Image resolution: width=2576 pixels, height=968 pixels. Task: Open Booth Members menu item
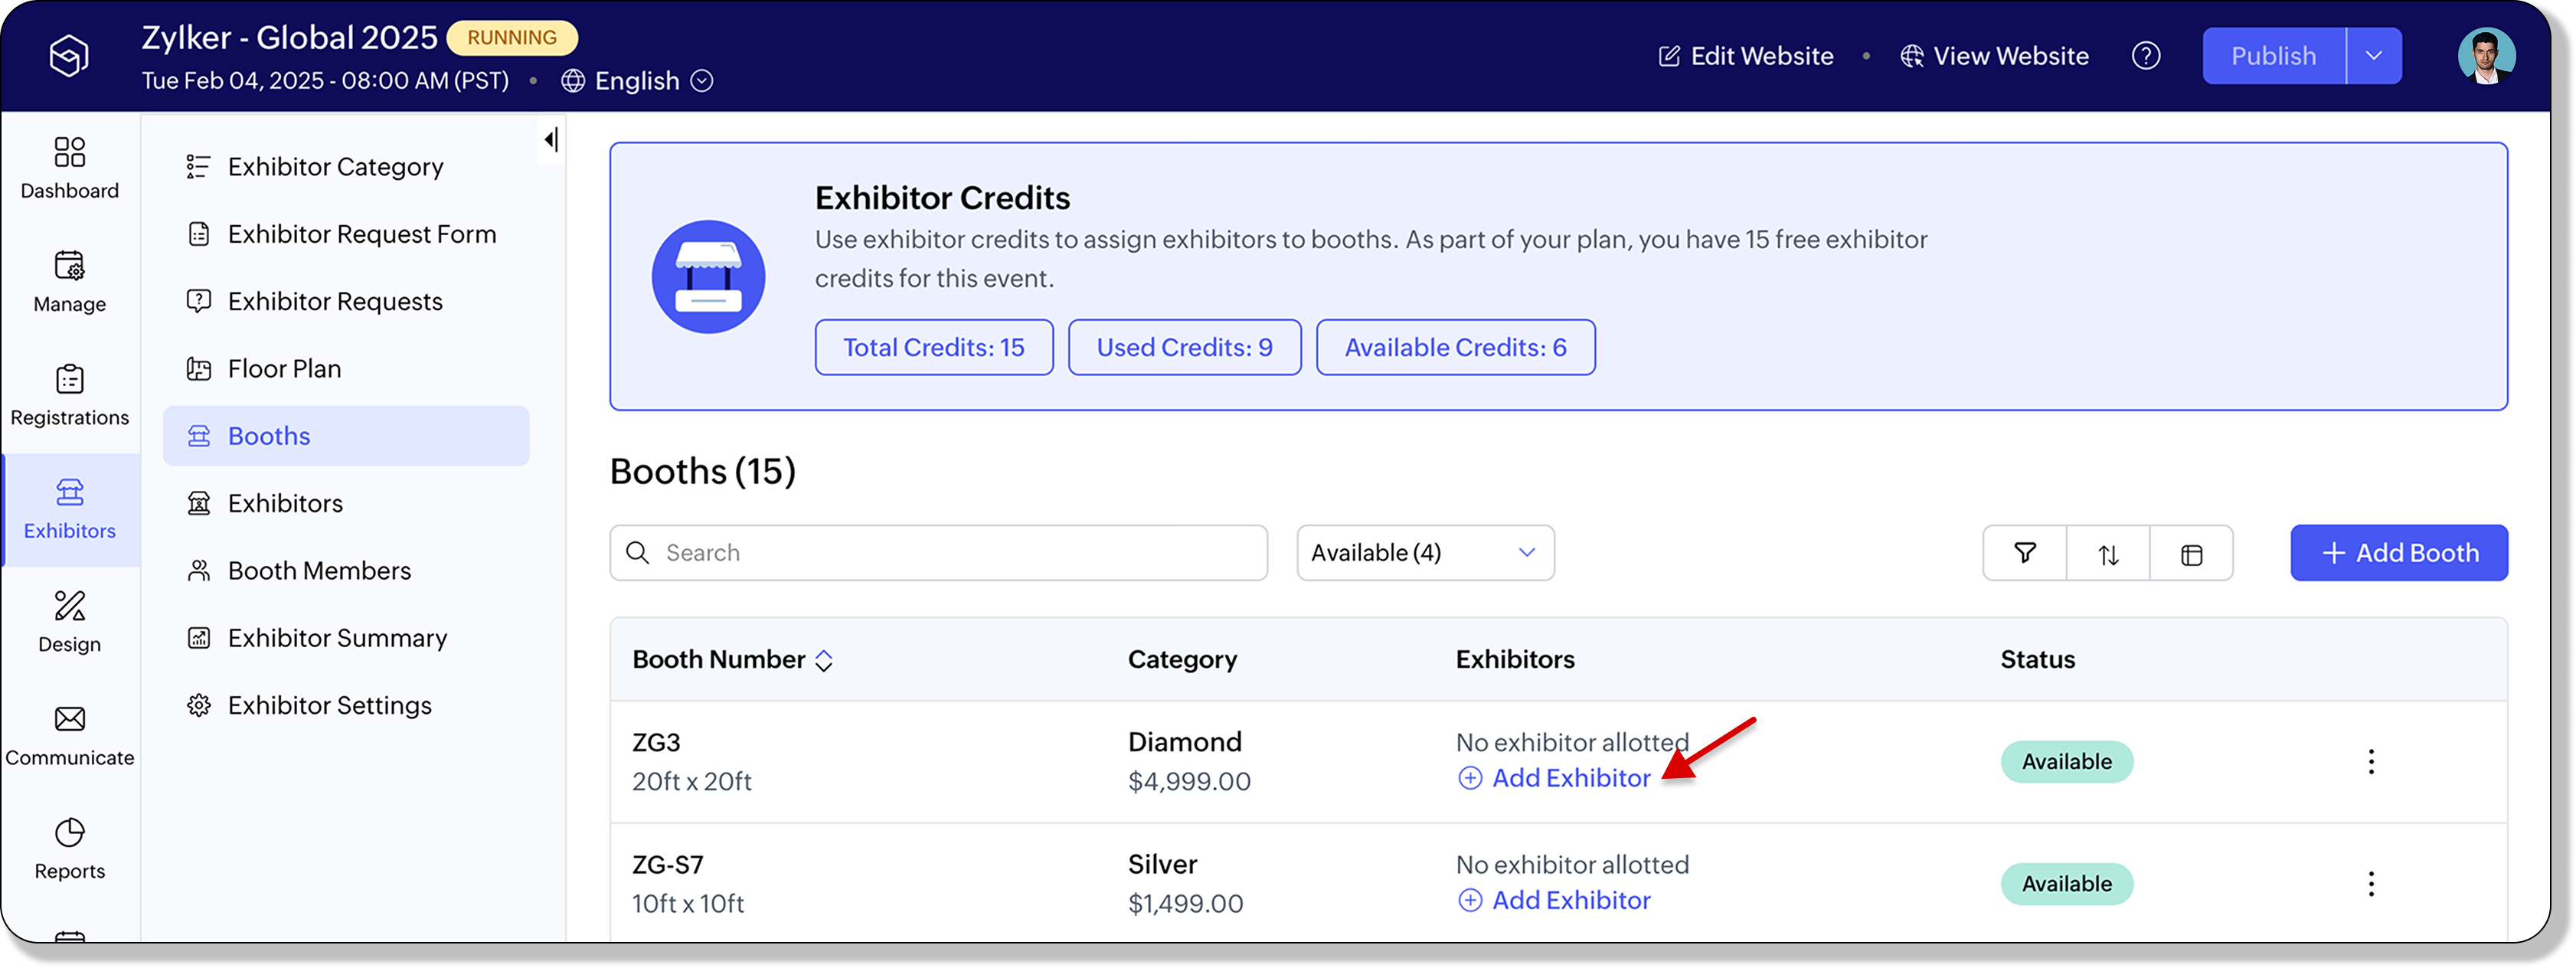319,571
